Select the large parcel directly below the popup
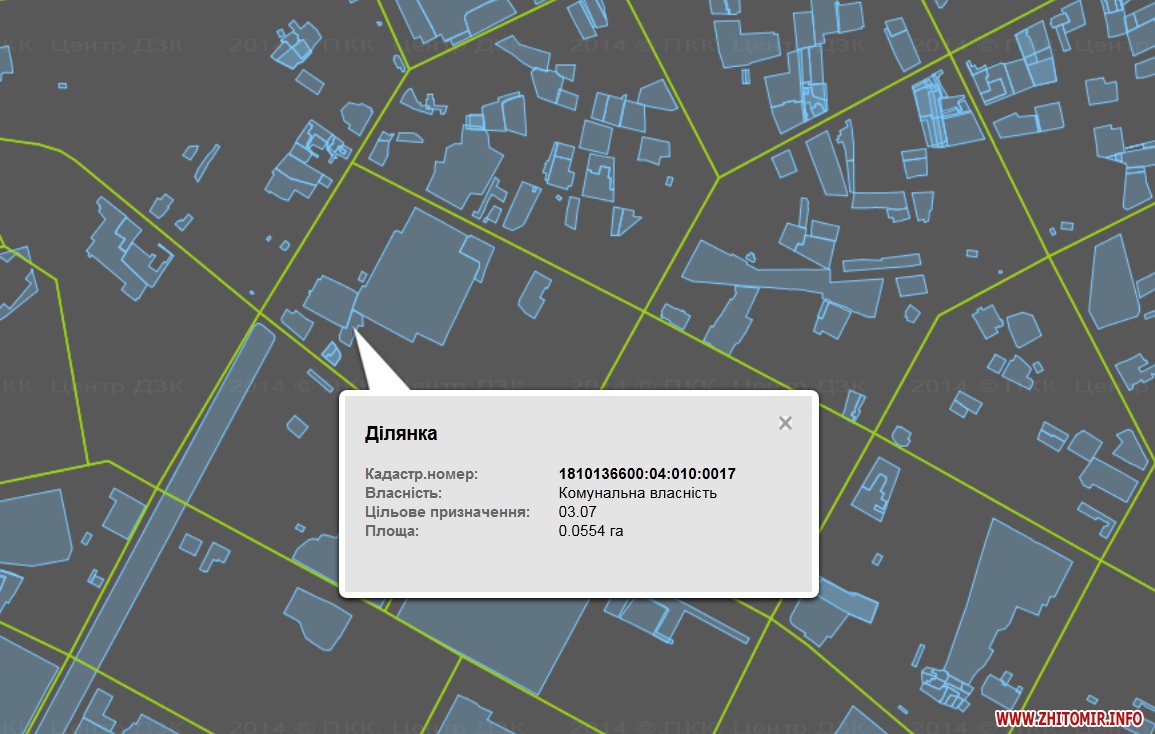Viewport: 1155px width, 734px height. tap(490, 640)
